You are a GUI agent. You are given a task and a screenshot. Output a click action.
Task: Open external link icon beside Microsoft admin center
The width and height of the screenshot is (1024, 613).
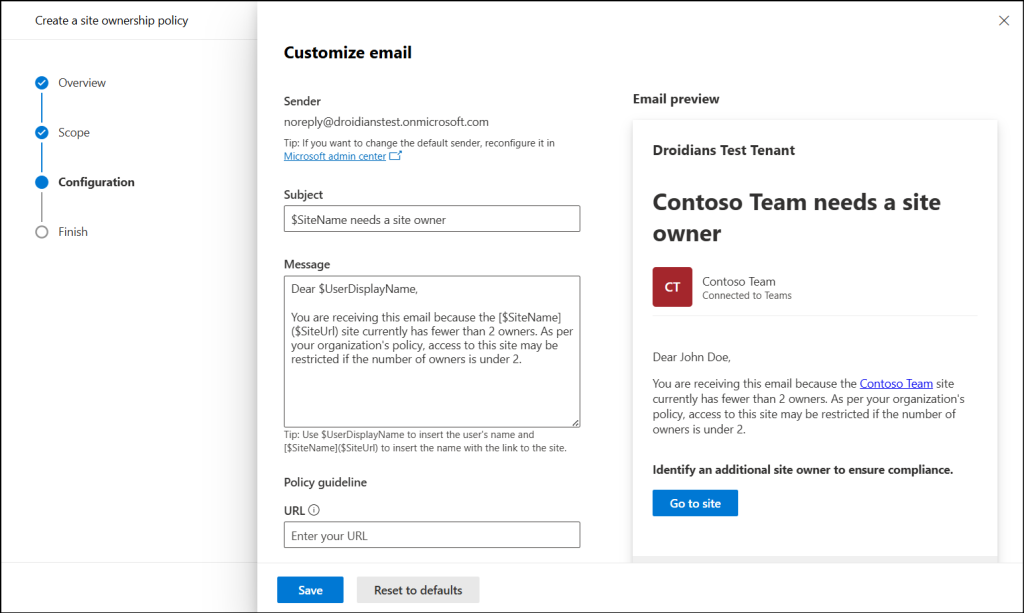395,156
